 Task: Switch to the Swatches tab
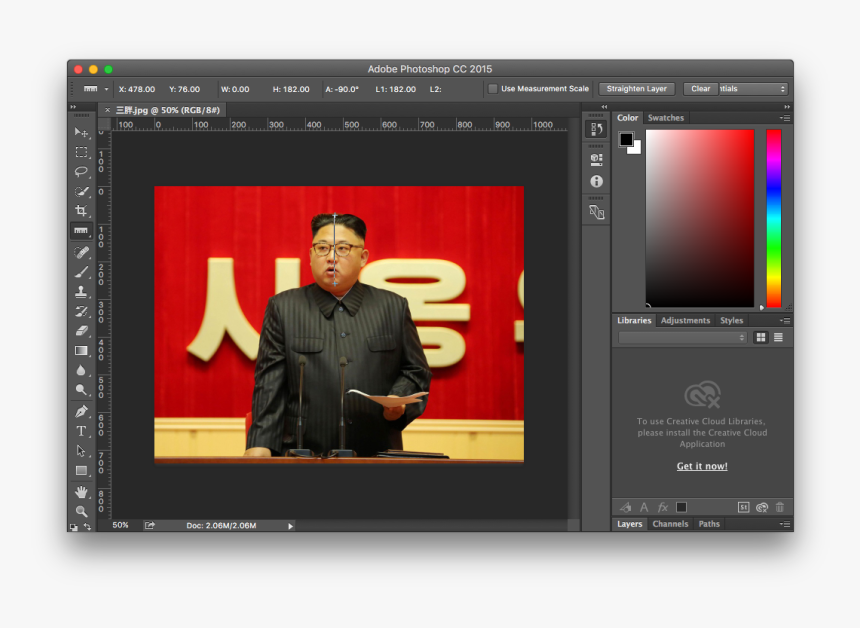coord(665,118)
